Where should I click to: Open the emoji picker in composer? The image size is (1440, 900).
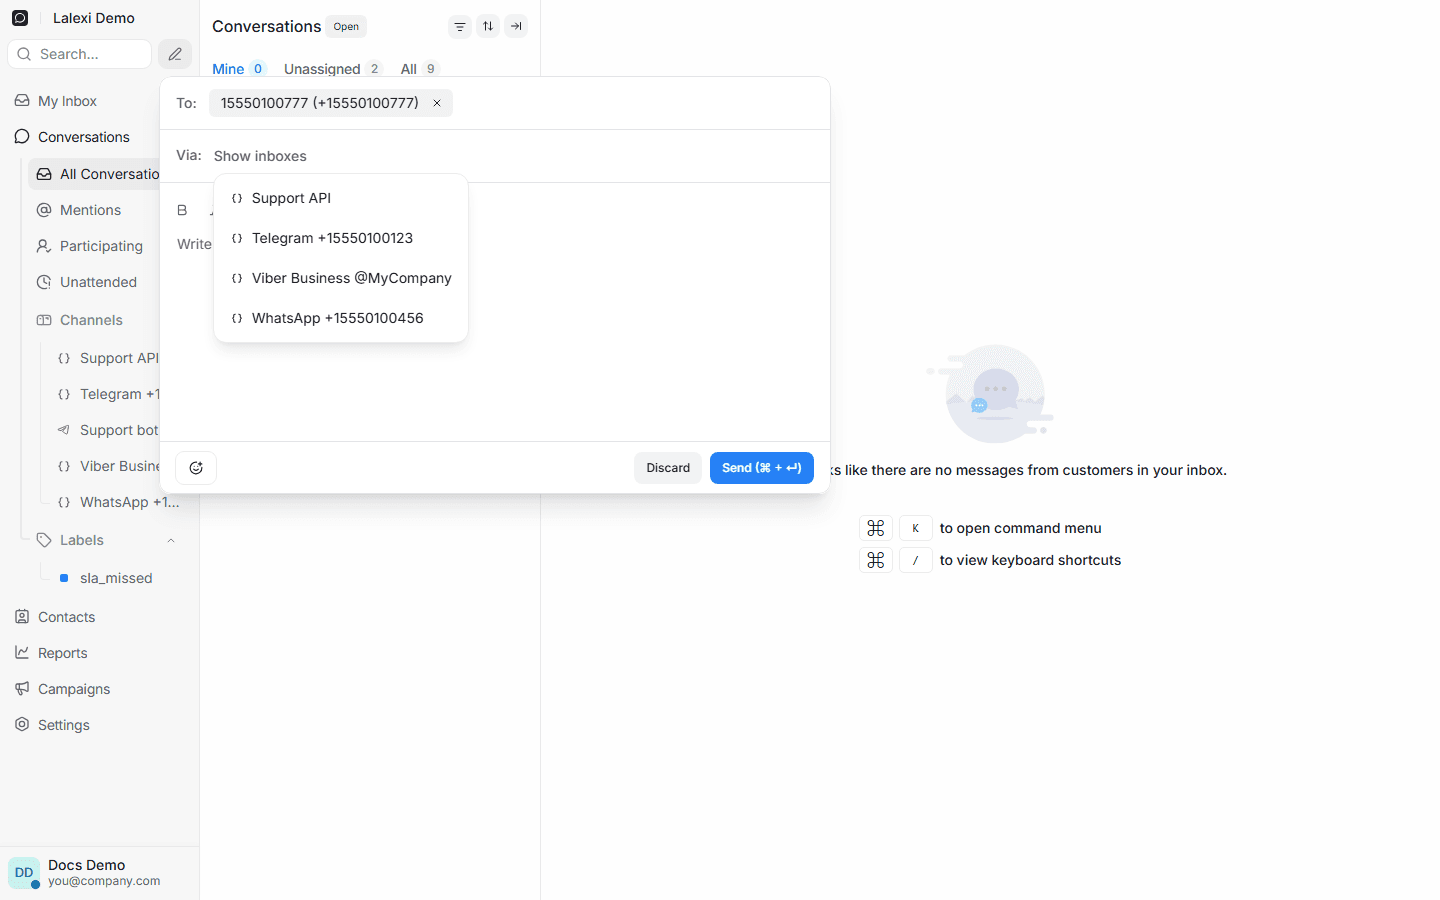[x=196, y=468]
